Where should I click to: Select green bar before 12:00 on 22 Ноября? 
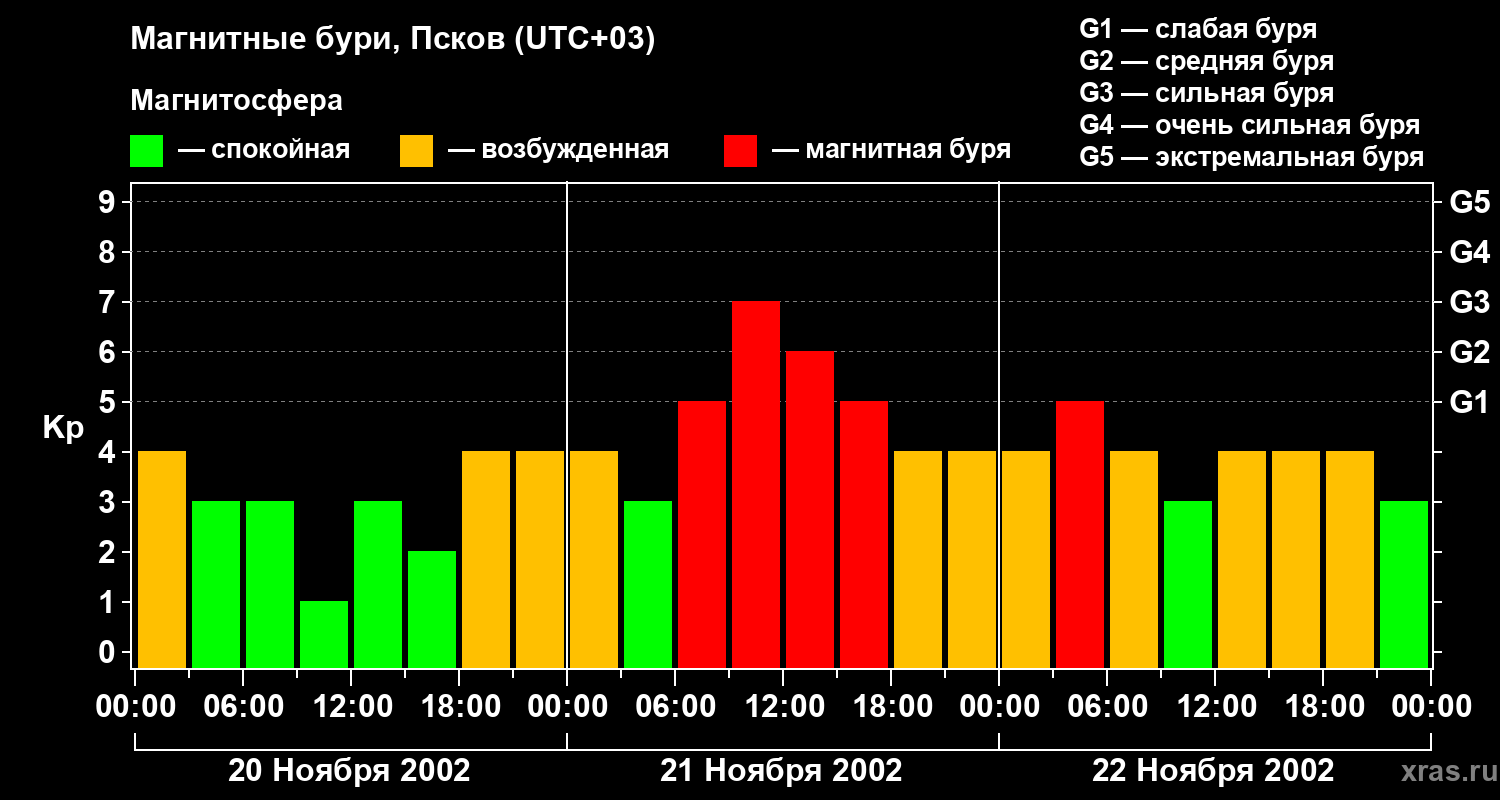(x=1188, y=584)
